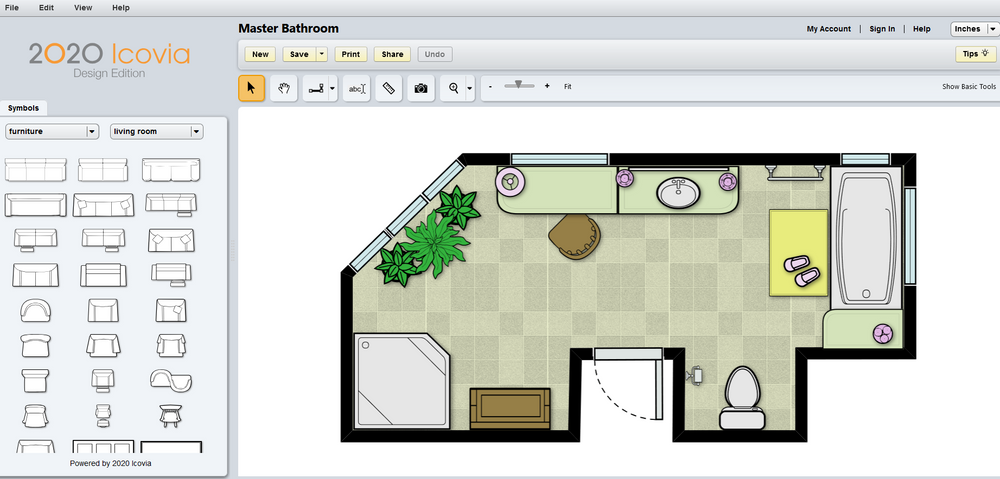The width and height of the screenshot is (1000, 479).
Task: Select the wall drawing tool
Action: (315, 88)
